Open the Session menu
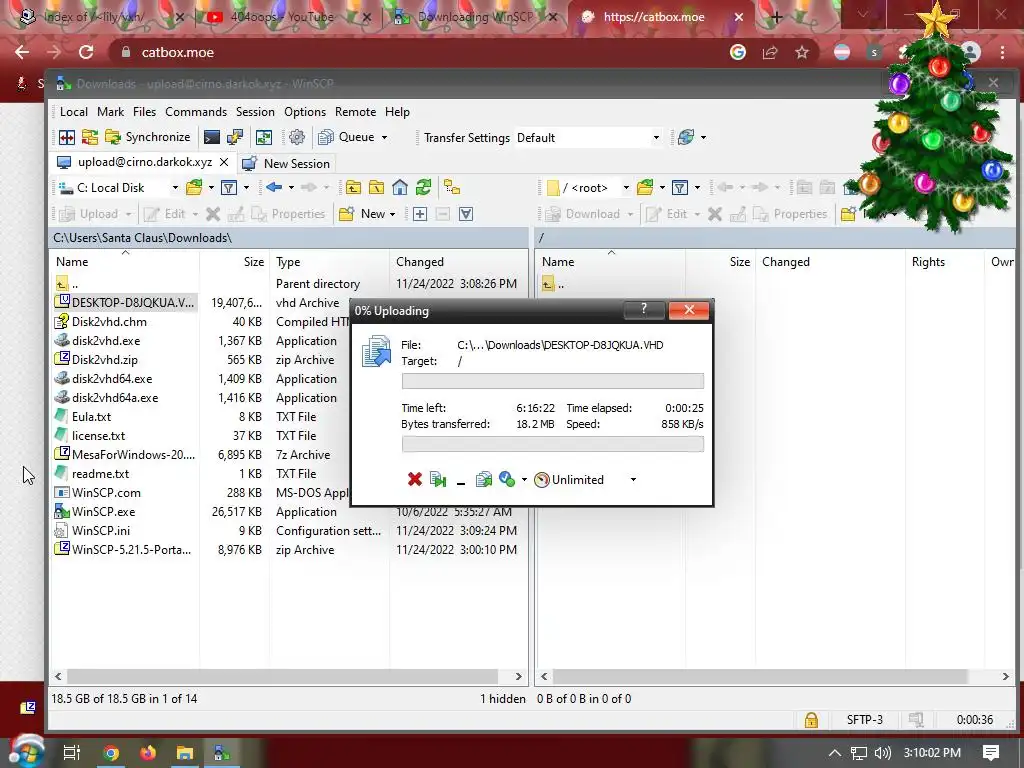 click(255, 112)
